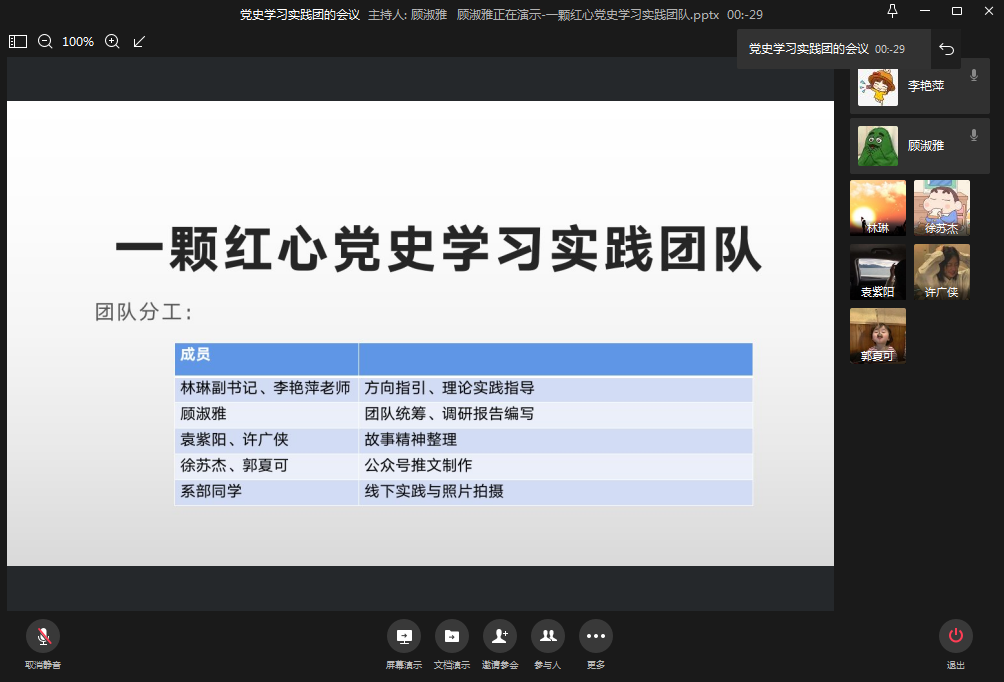Unmute microphone with 取消静音 button
Image resolution: width=1004 pixels, height=682 pixels.
(43, 636)
